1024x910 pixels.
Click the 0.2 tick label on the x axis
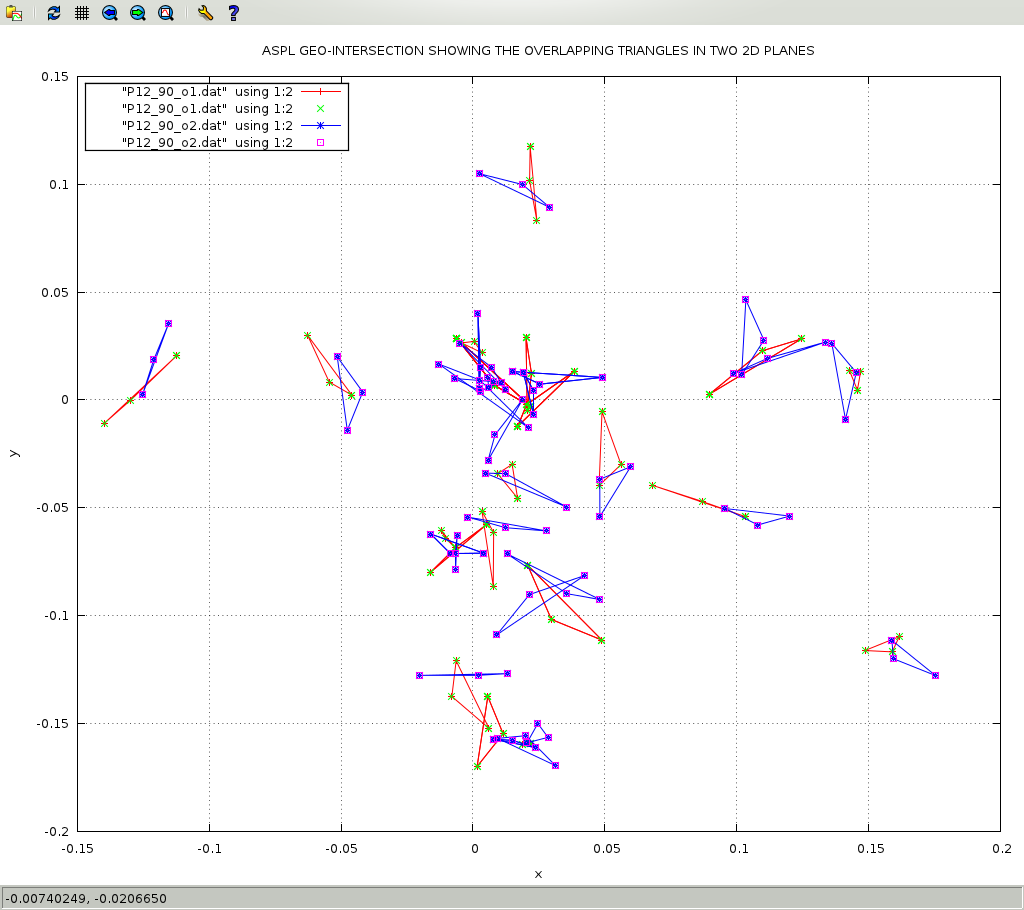(1000, 848)
